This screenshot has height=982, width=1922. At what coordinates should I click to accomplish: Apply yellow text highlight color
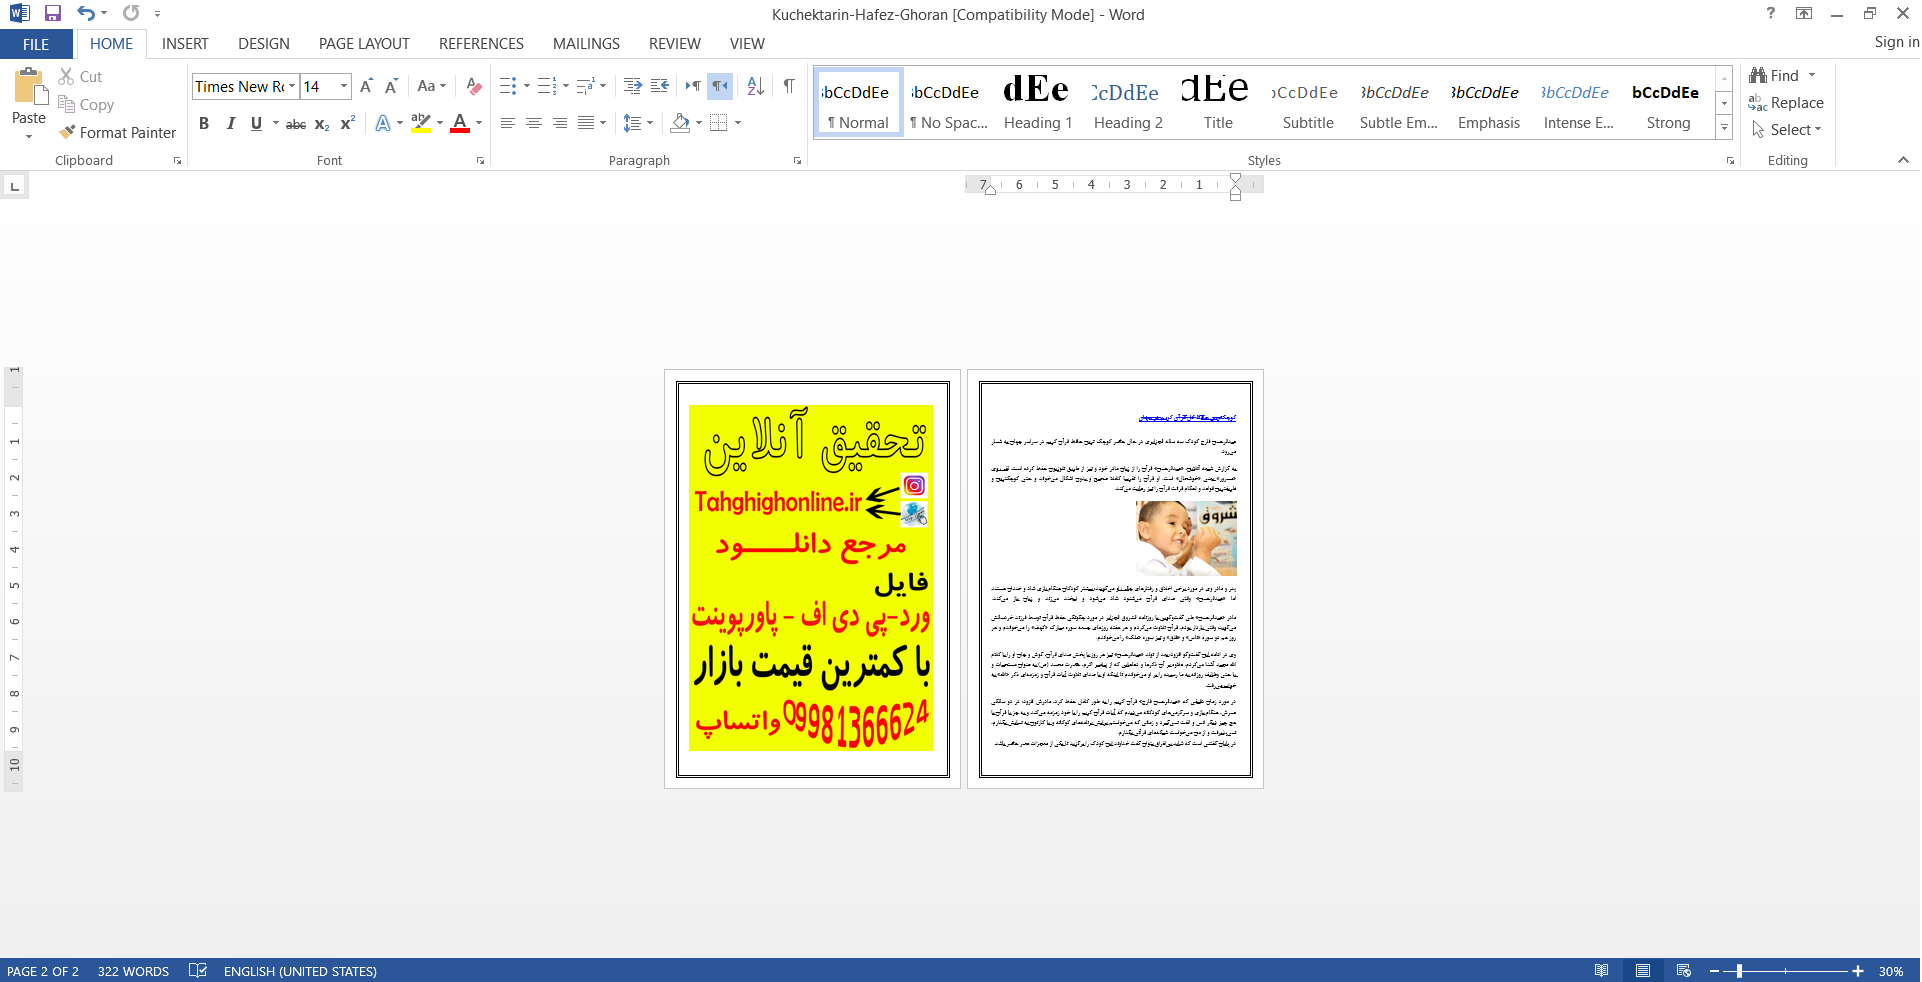(421, 123)
